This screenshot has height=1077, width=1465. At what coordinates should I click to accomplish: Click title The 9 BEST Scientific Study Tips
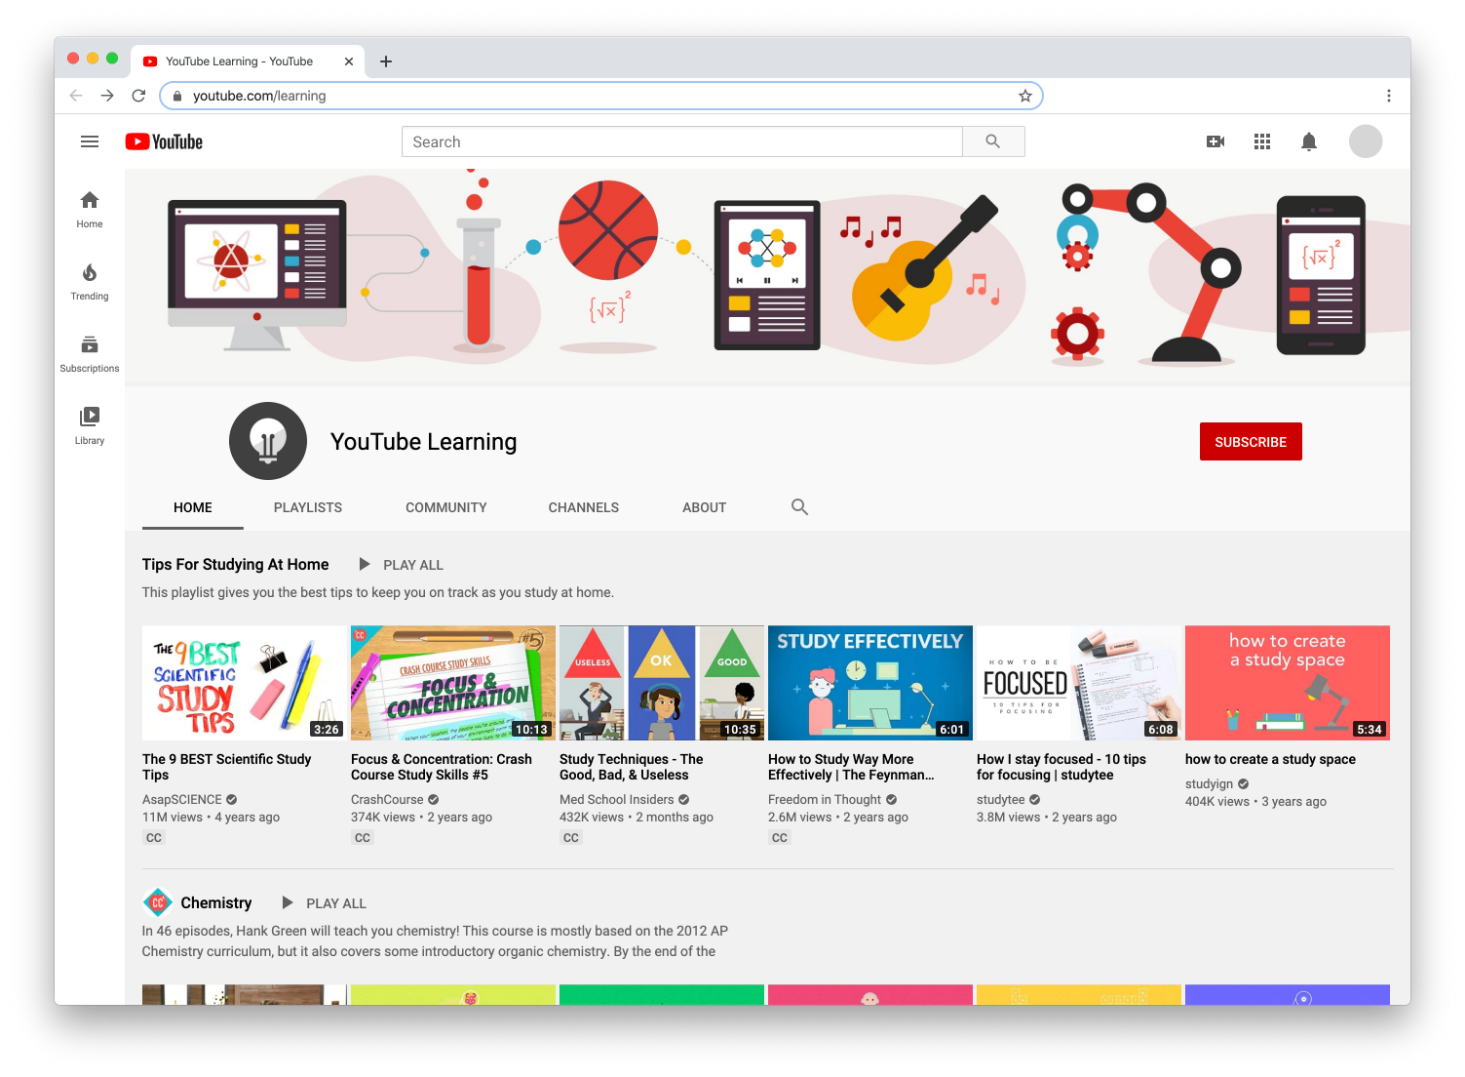pyautogui.click(x=227, y=767)
